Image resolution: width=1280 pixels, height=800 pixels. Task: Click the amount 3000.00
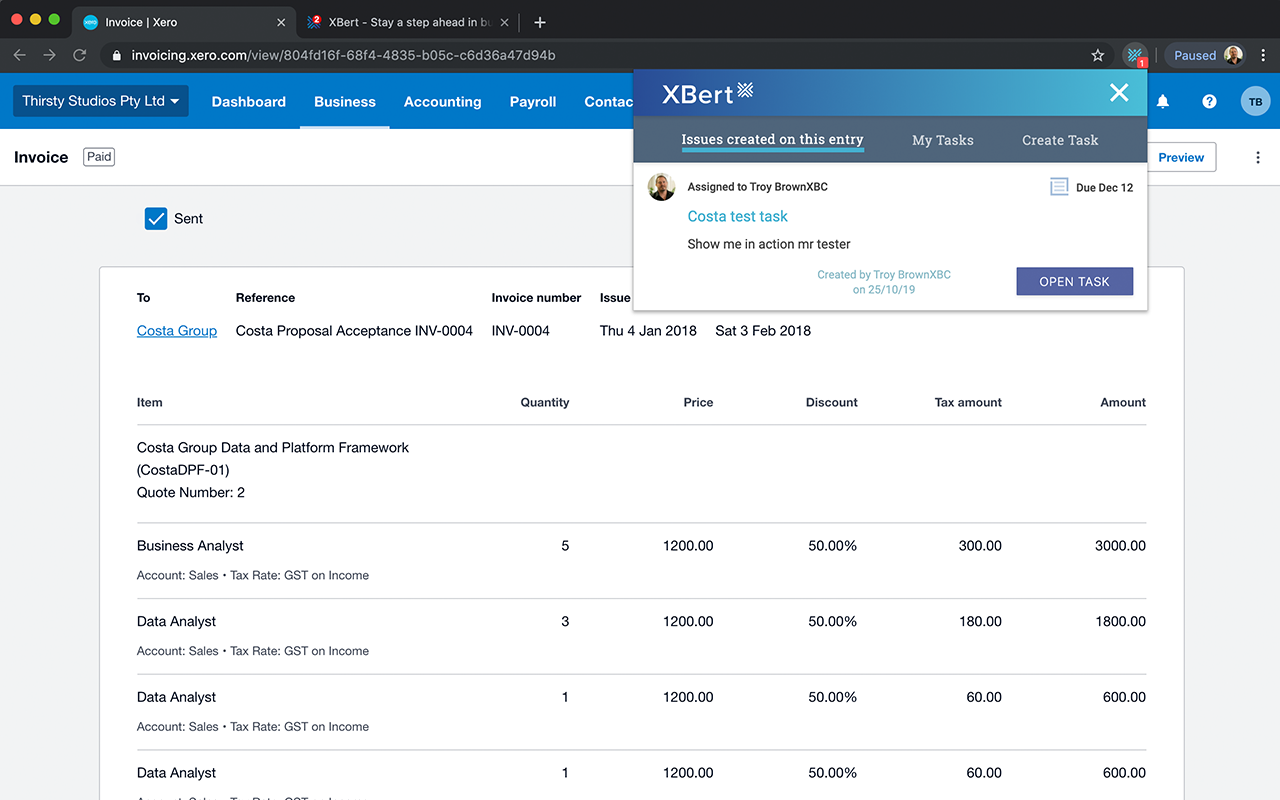coord(1120,546)
